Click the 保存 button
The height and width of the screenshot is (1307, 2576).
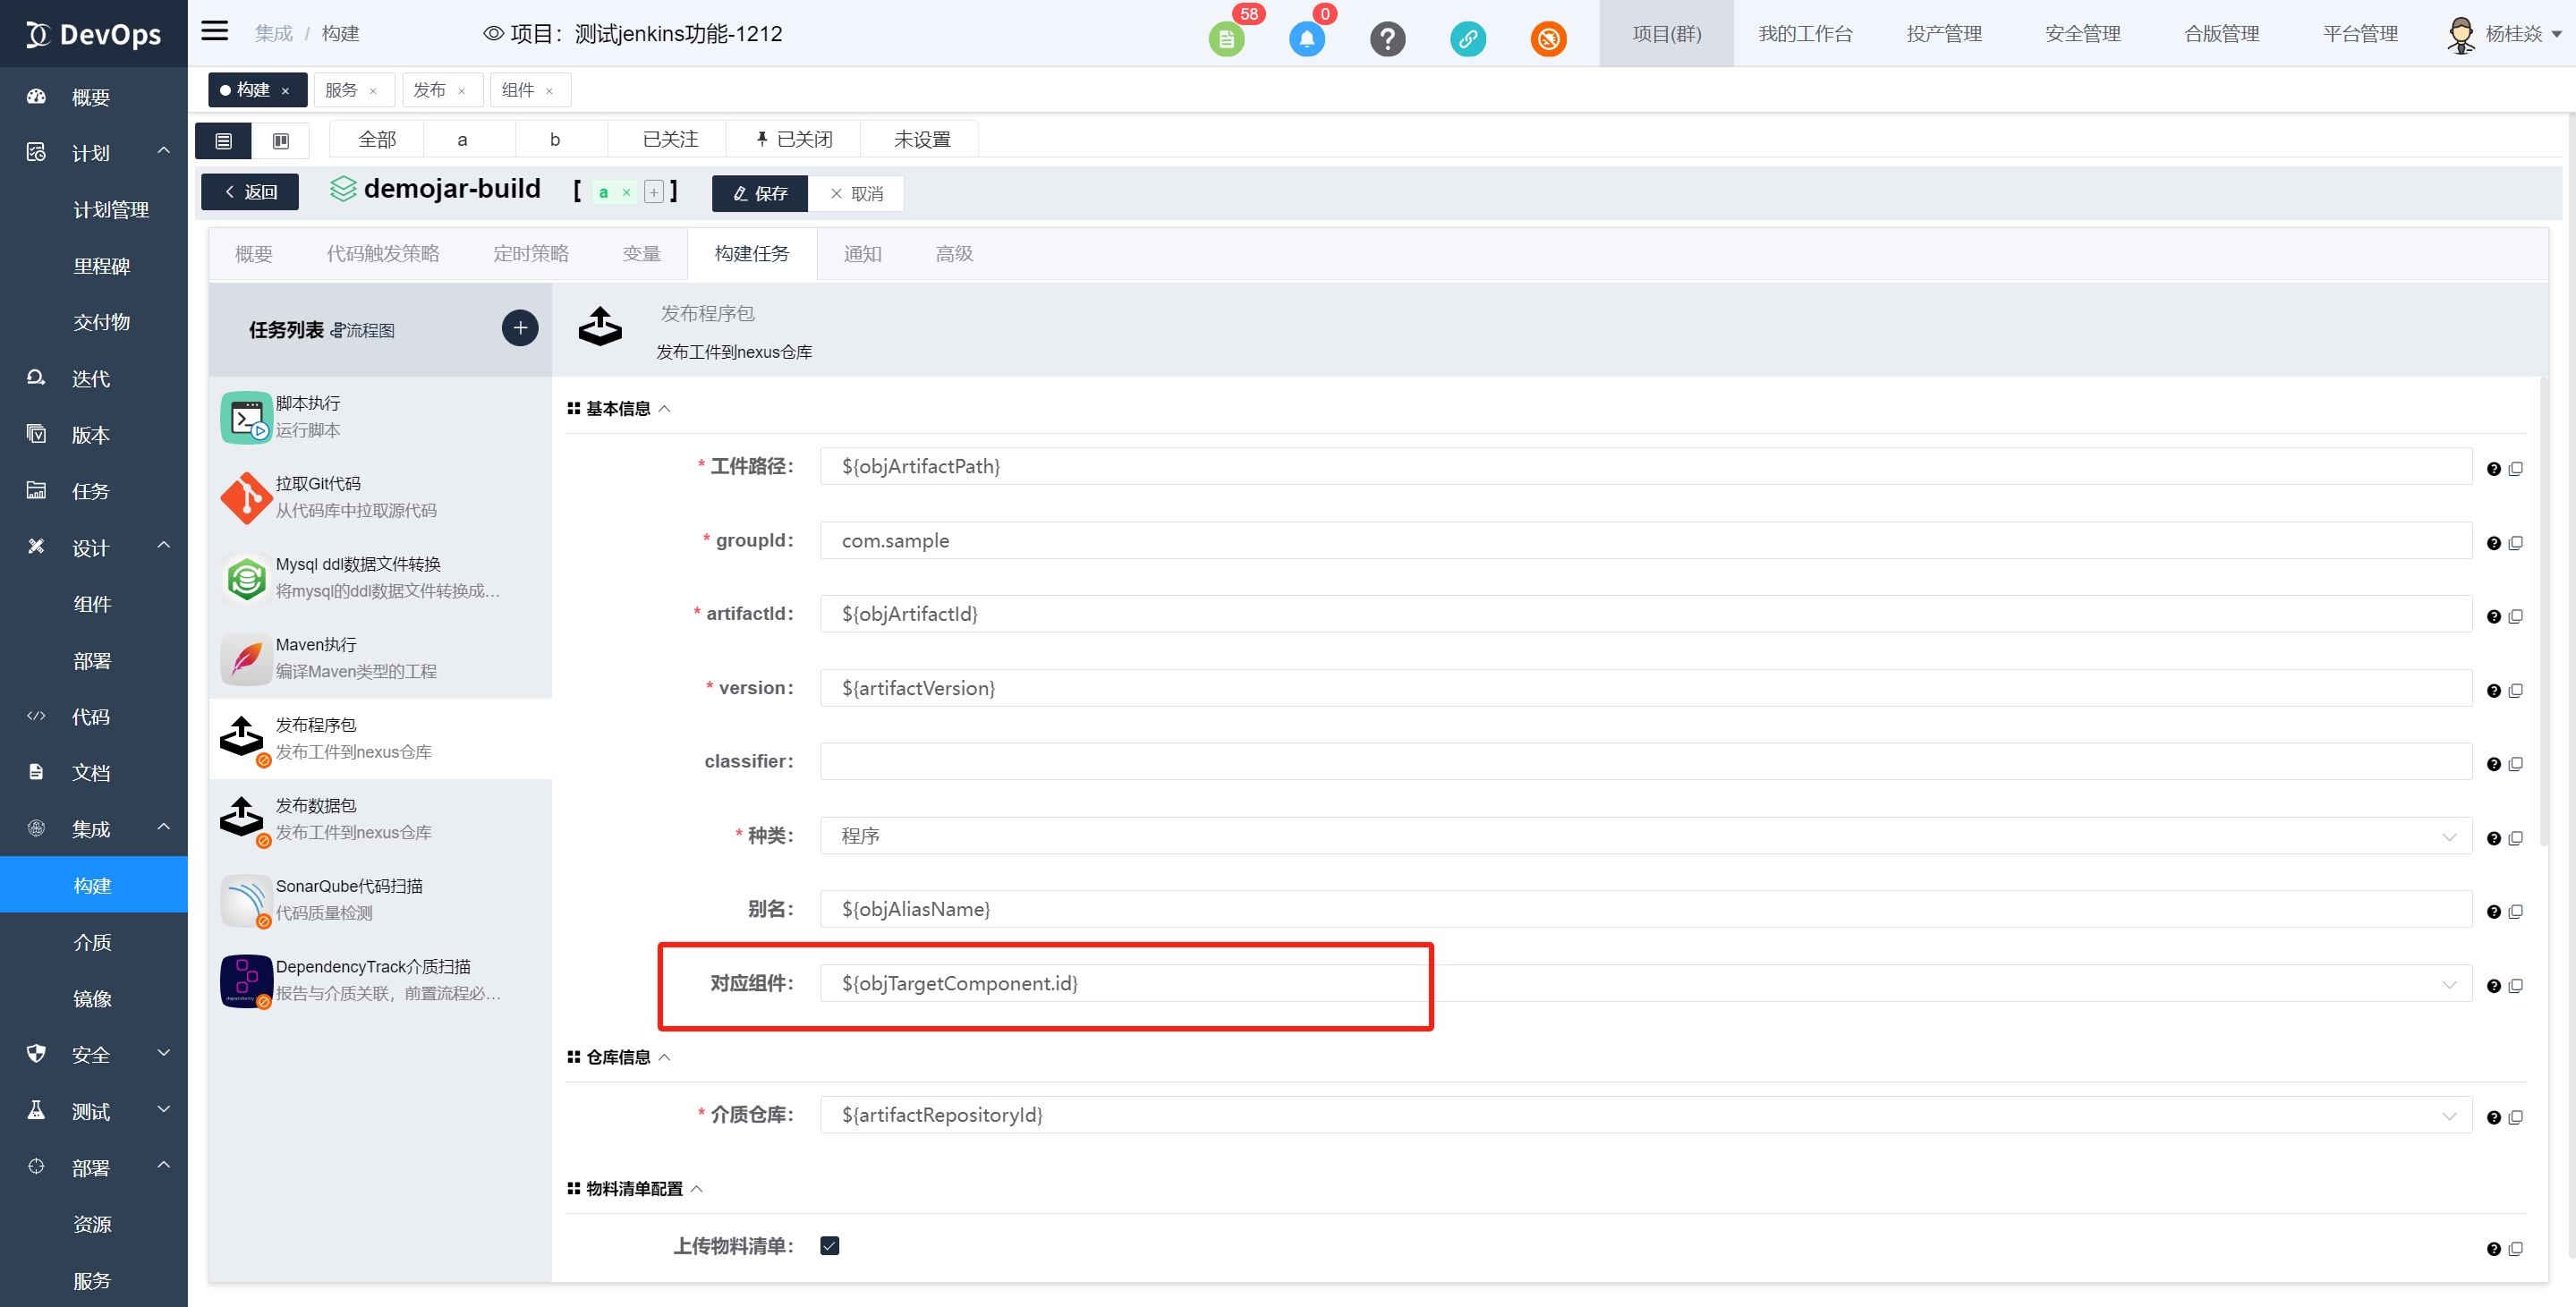pyautogui.click(x=760, y=193)
